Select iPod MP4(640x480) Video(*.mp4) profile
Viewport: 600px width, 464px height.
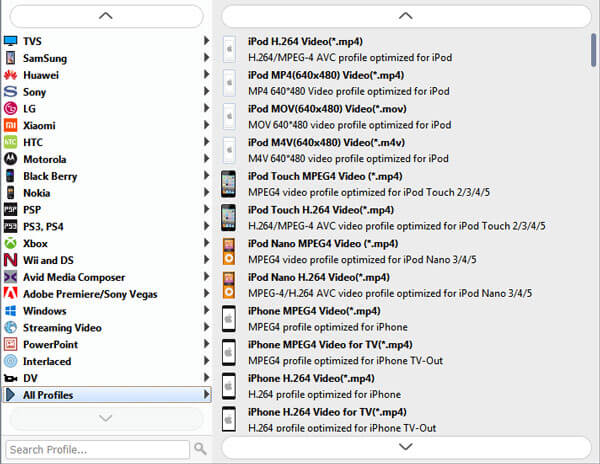[x=405, y=83]
